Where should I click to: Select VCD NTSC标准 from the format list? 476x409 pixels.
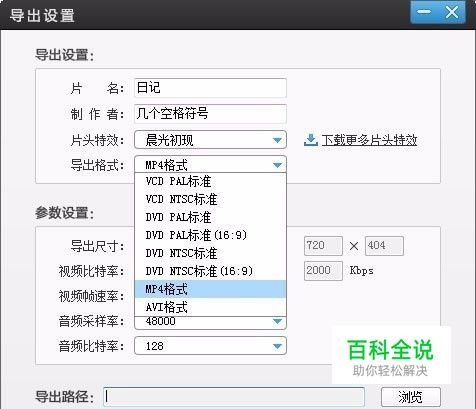210,199
